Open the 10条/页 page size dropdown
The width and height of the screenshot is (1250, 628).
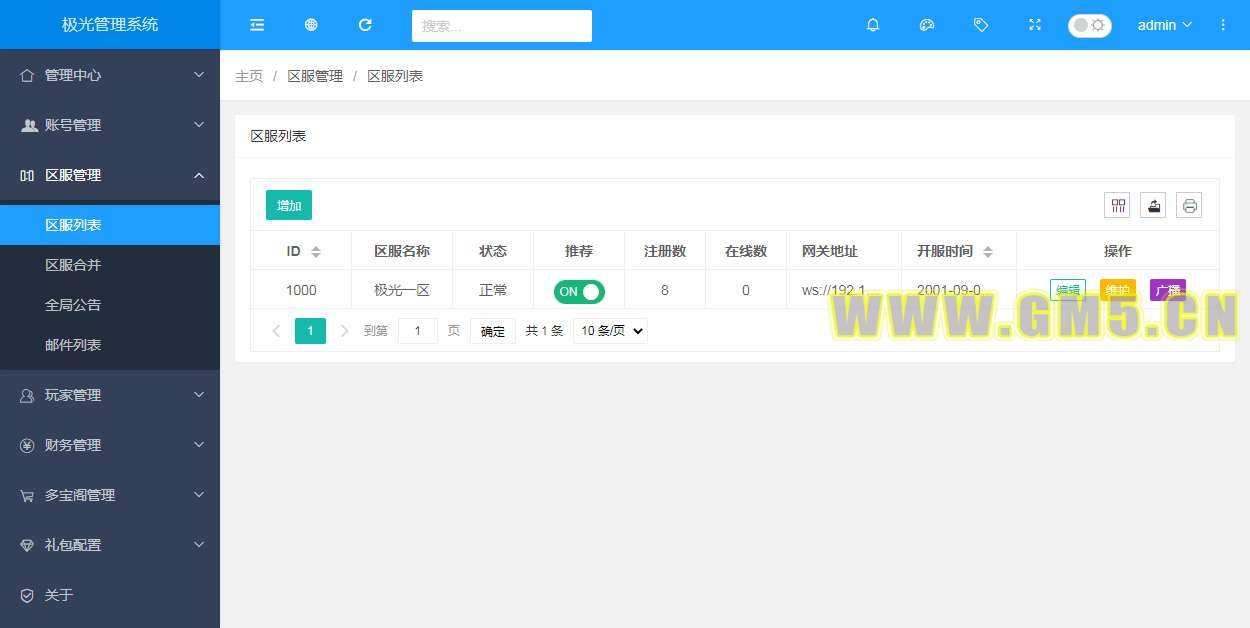point(610,331)
